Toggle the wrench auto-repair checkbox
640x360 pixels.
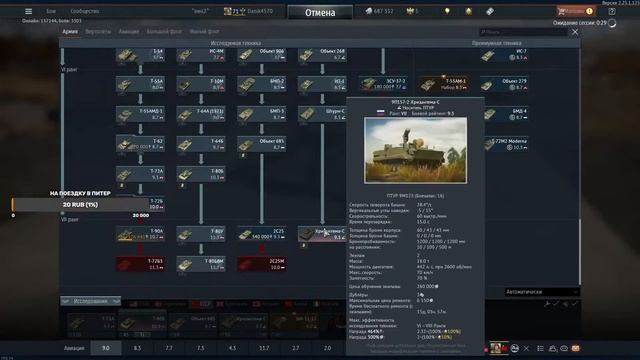(x=551, y=304)
